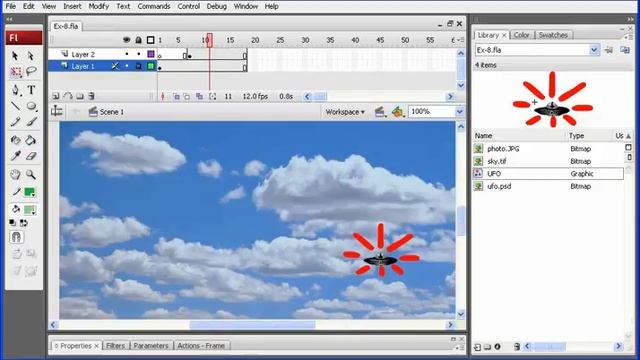
Task: Select the Paint Bucket tool
Action: click(31, 140)
